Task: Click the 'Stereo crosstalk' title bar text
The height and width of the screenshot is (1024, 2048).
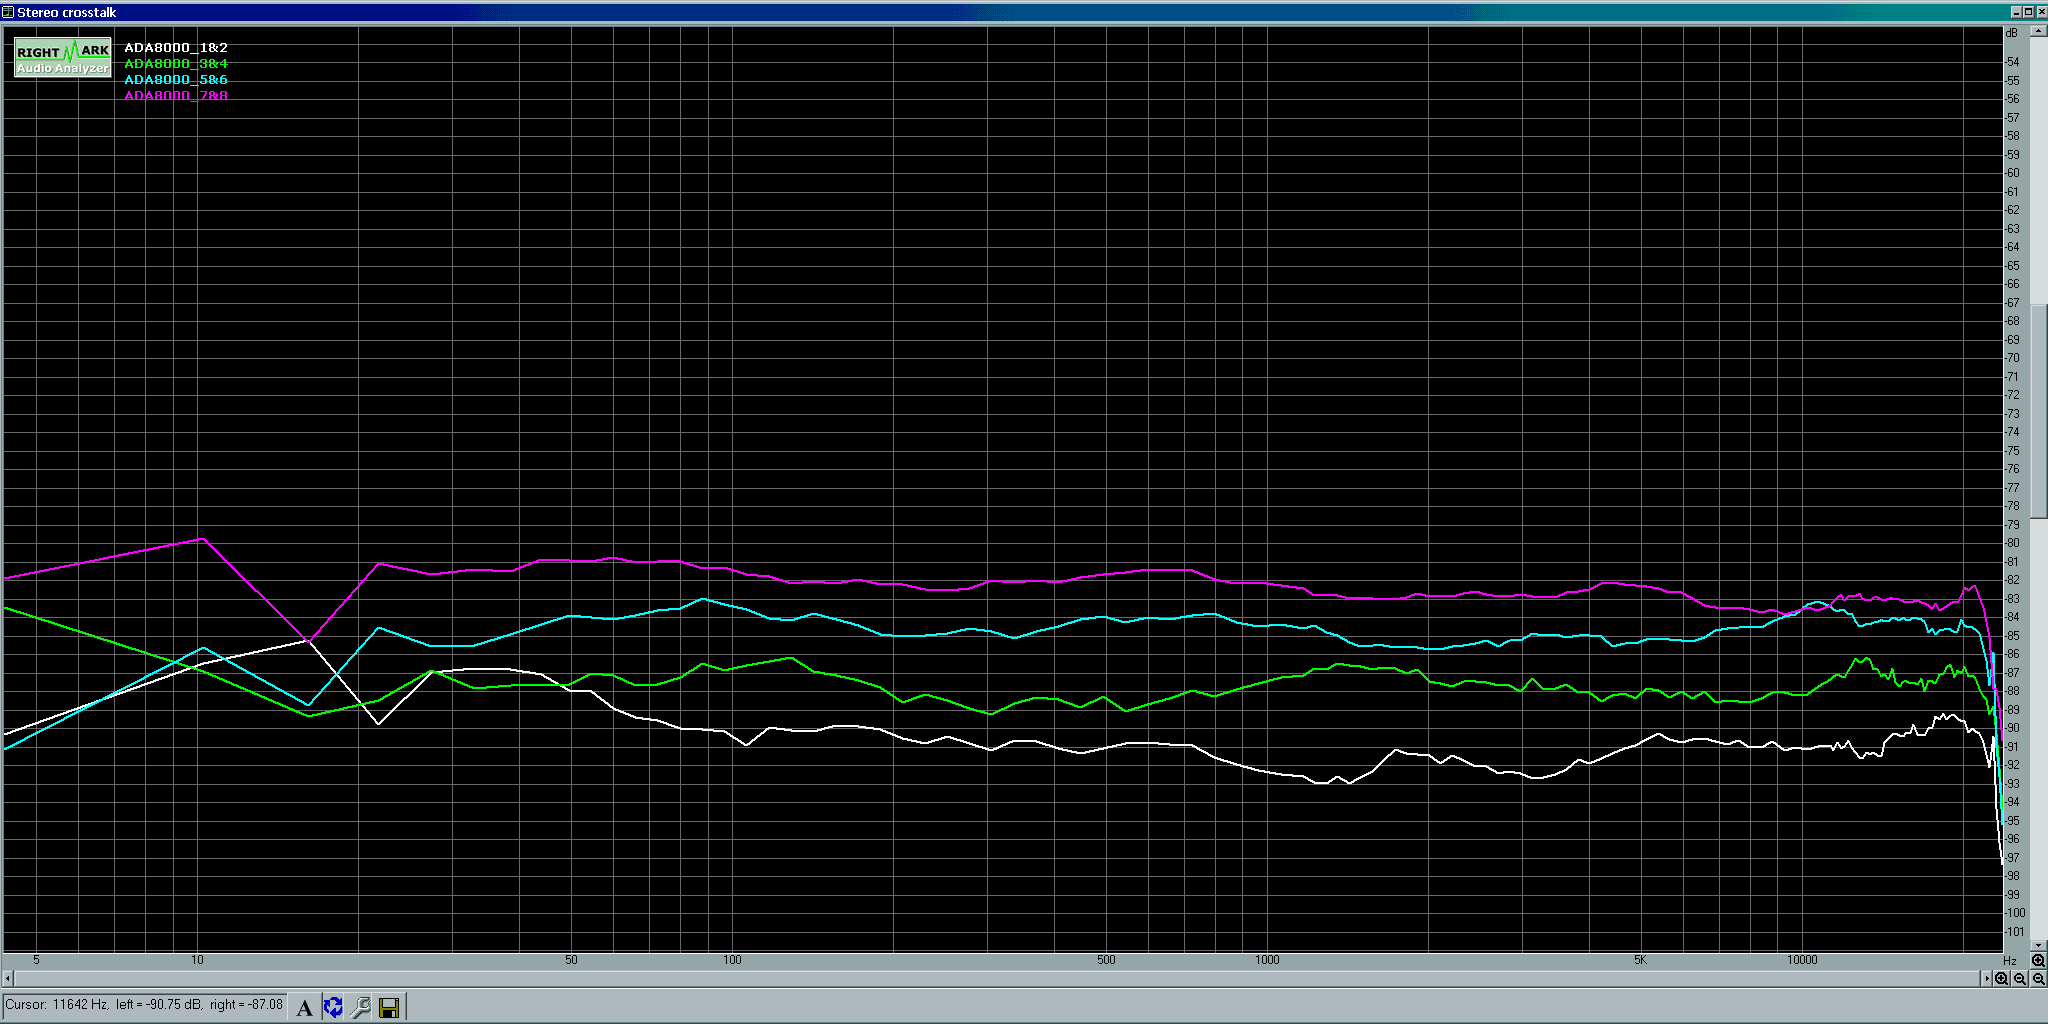Action: point(66,12)
